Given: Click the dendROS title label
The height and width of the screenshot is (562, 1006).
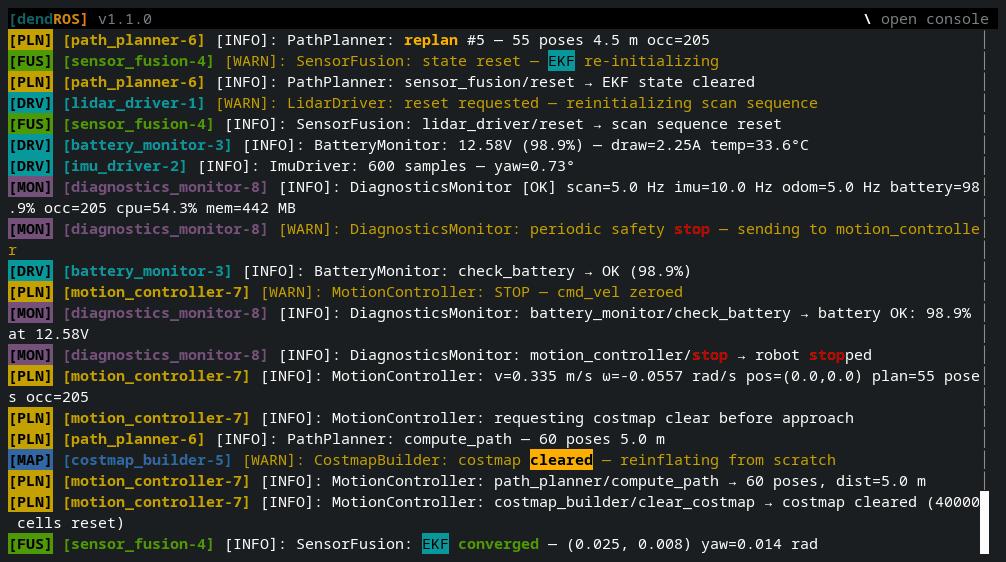Looking at the screenshot, I should click(x=48, y=19).
